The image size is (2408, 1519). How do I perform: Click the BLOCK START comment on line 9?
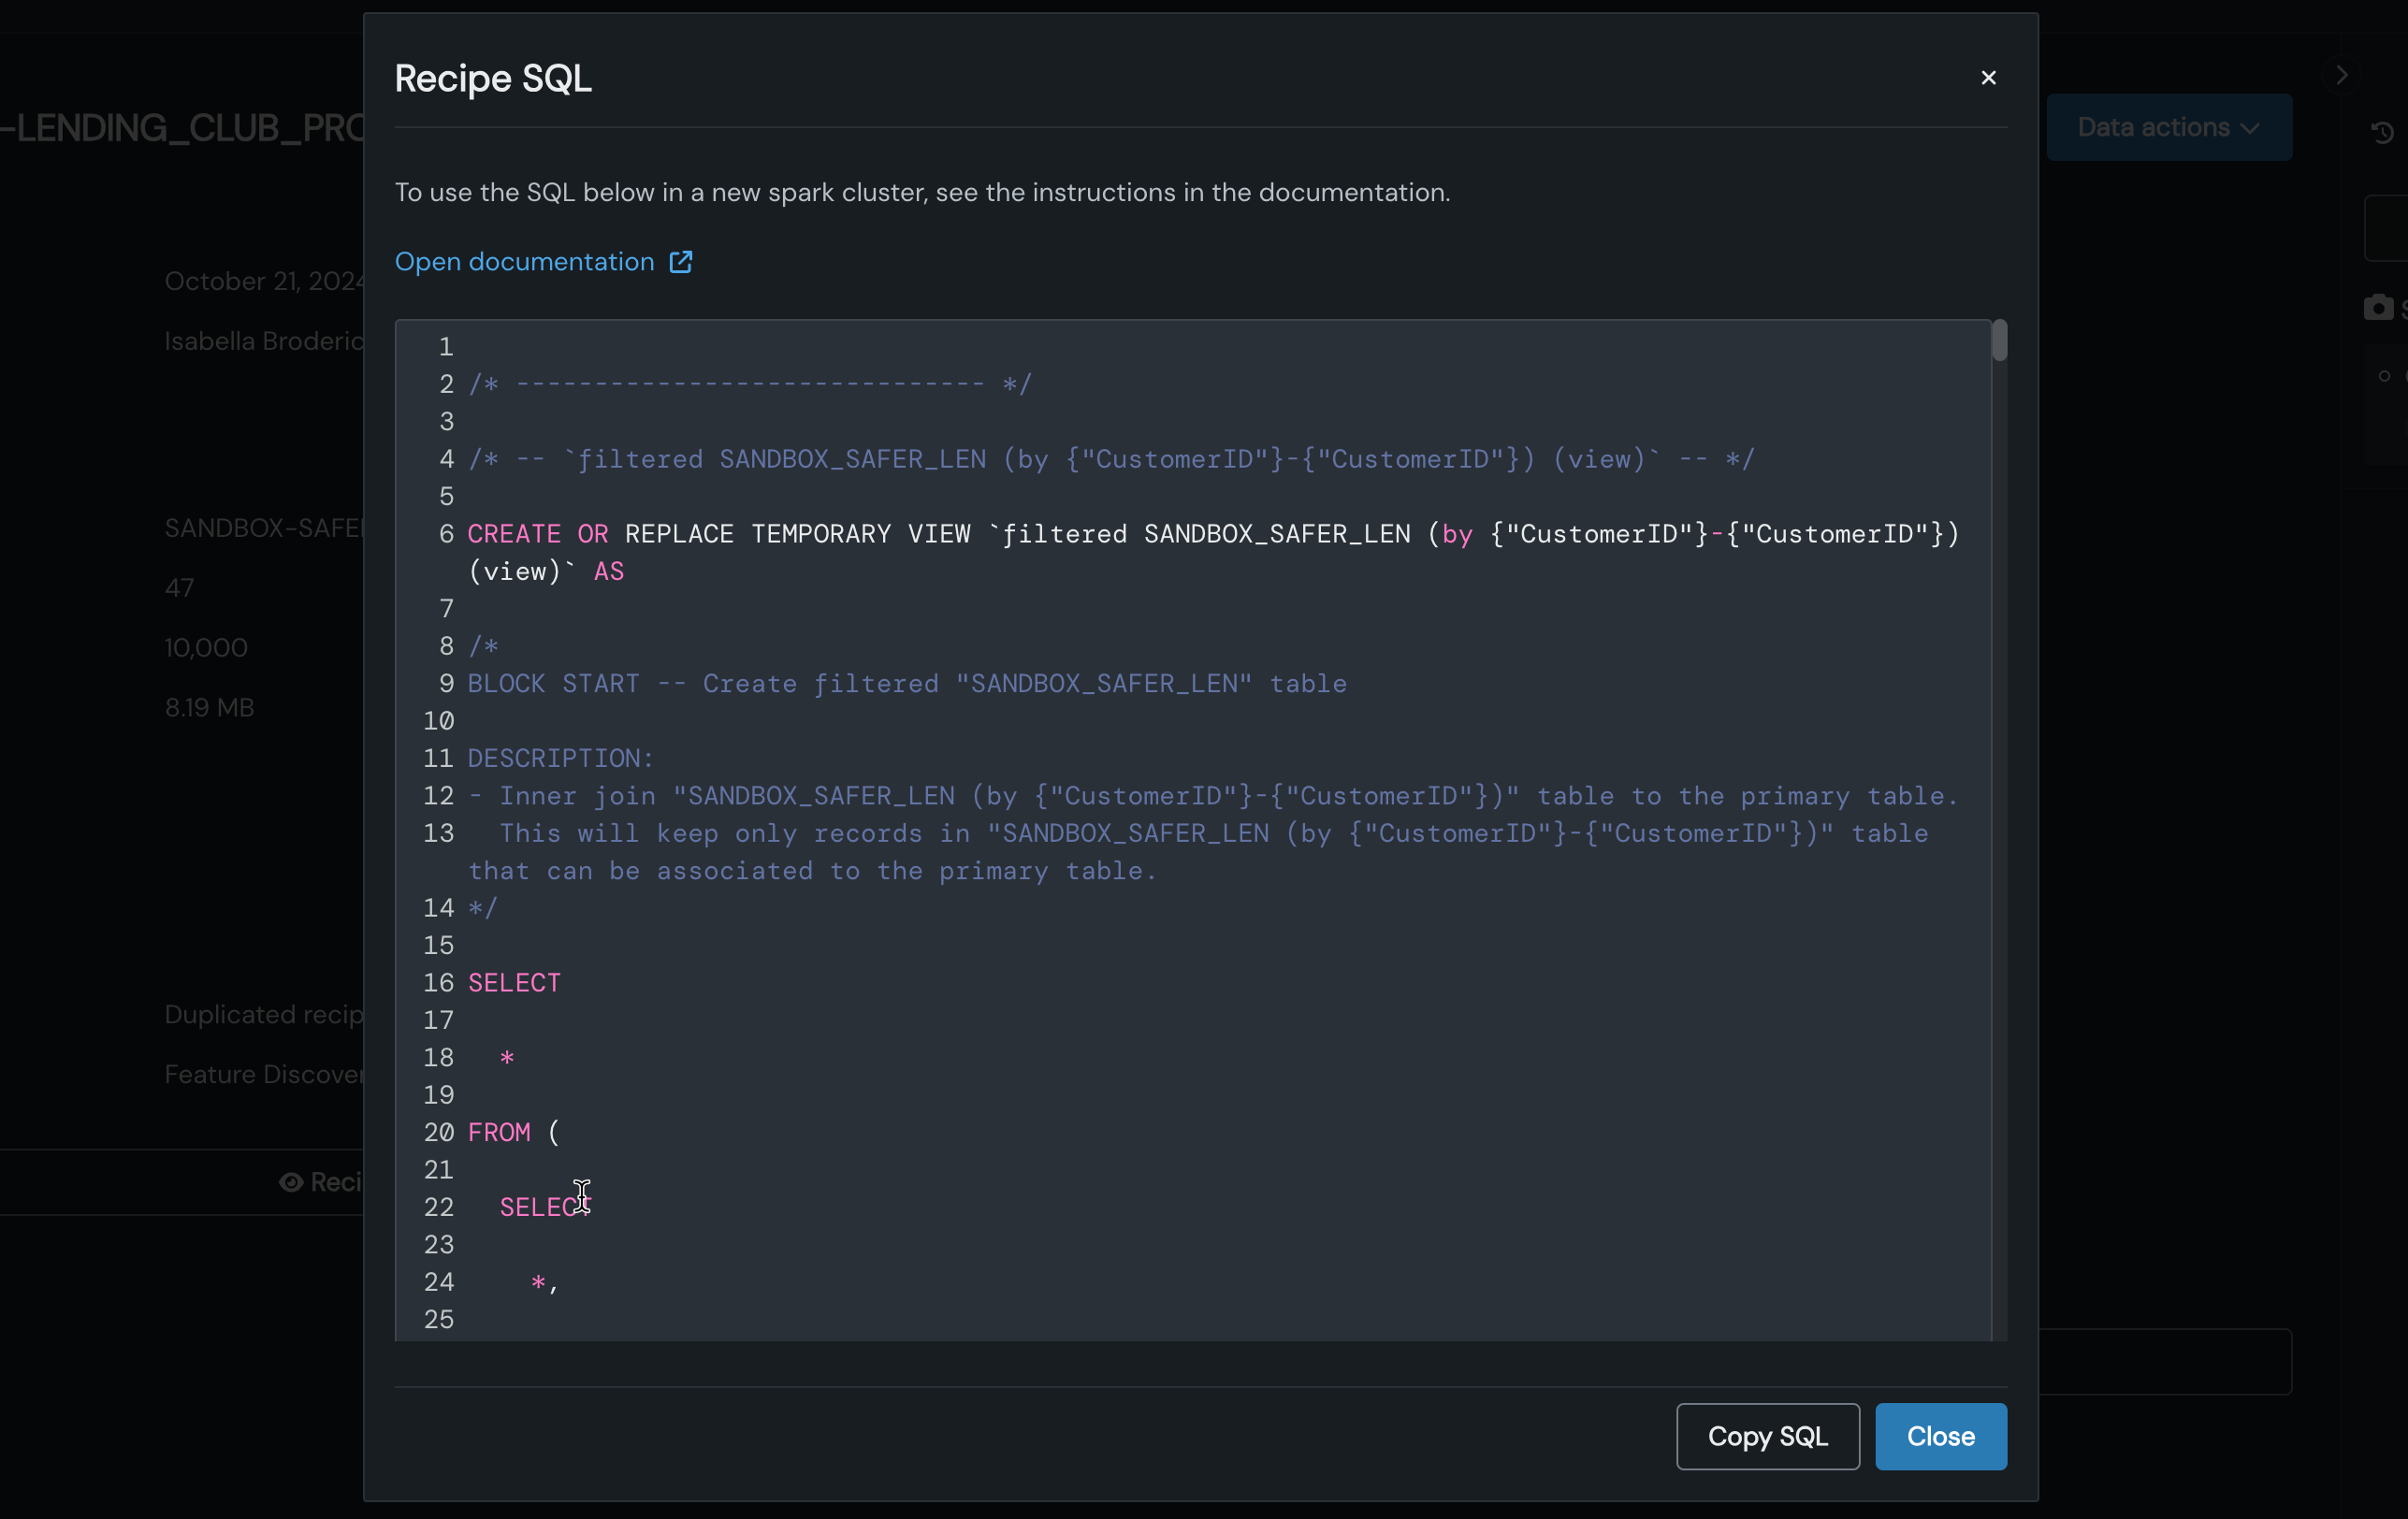coord(553,684)
